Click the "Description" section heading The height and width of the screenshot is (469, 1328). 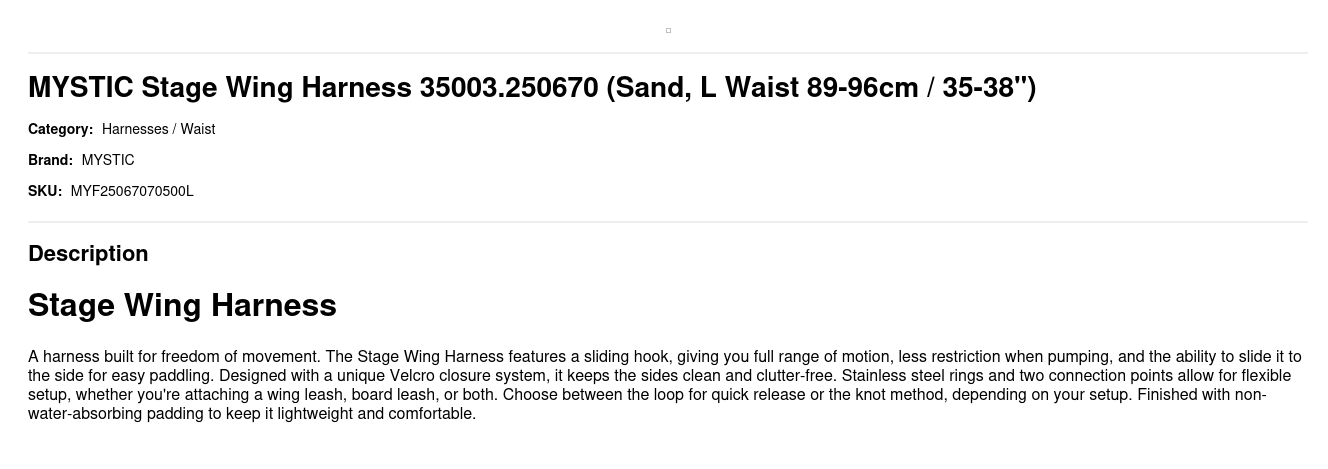[88, 254]
